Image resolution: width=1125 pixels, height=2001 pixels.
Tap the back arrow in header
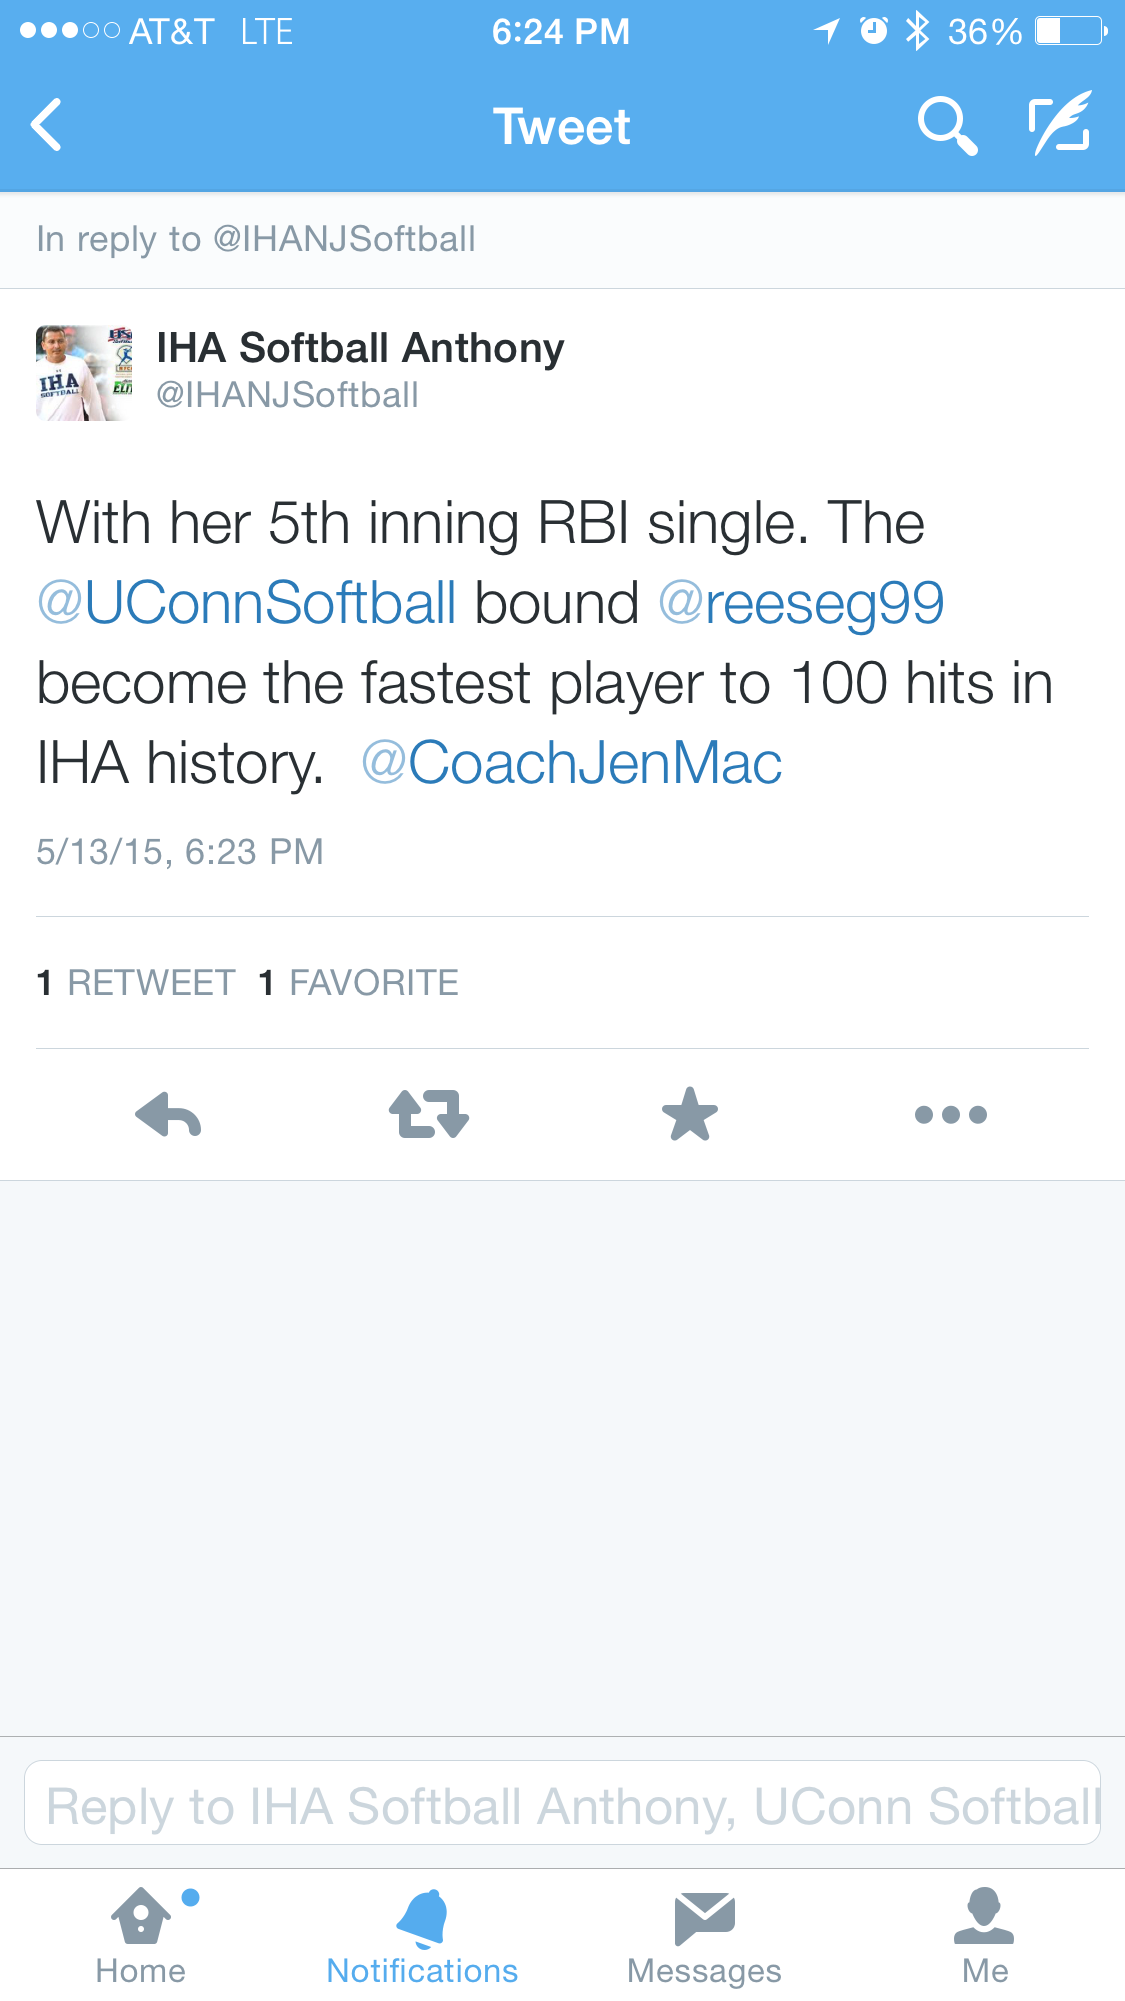[x=48, y=125]
